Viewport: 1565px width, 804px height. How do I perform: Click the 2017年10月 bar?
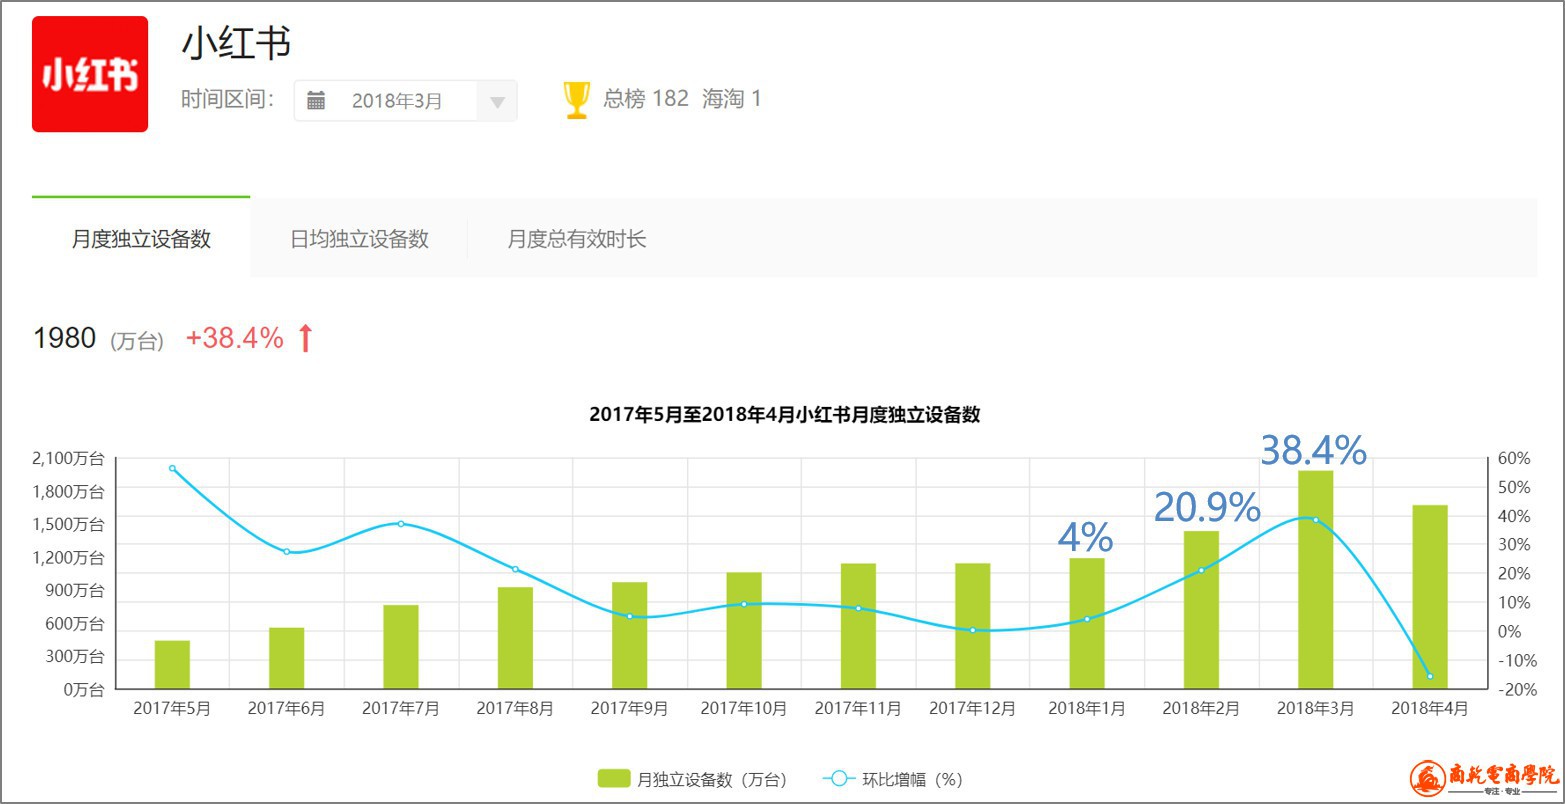tap(744, 630)
